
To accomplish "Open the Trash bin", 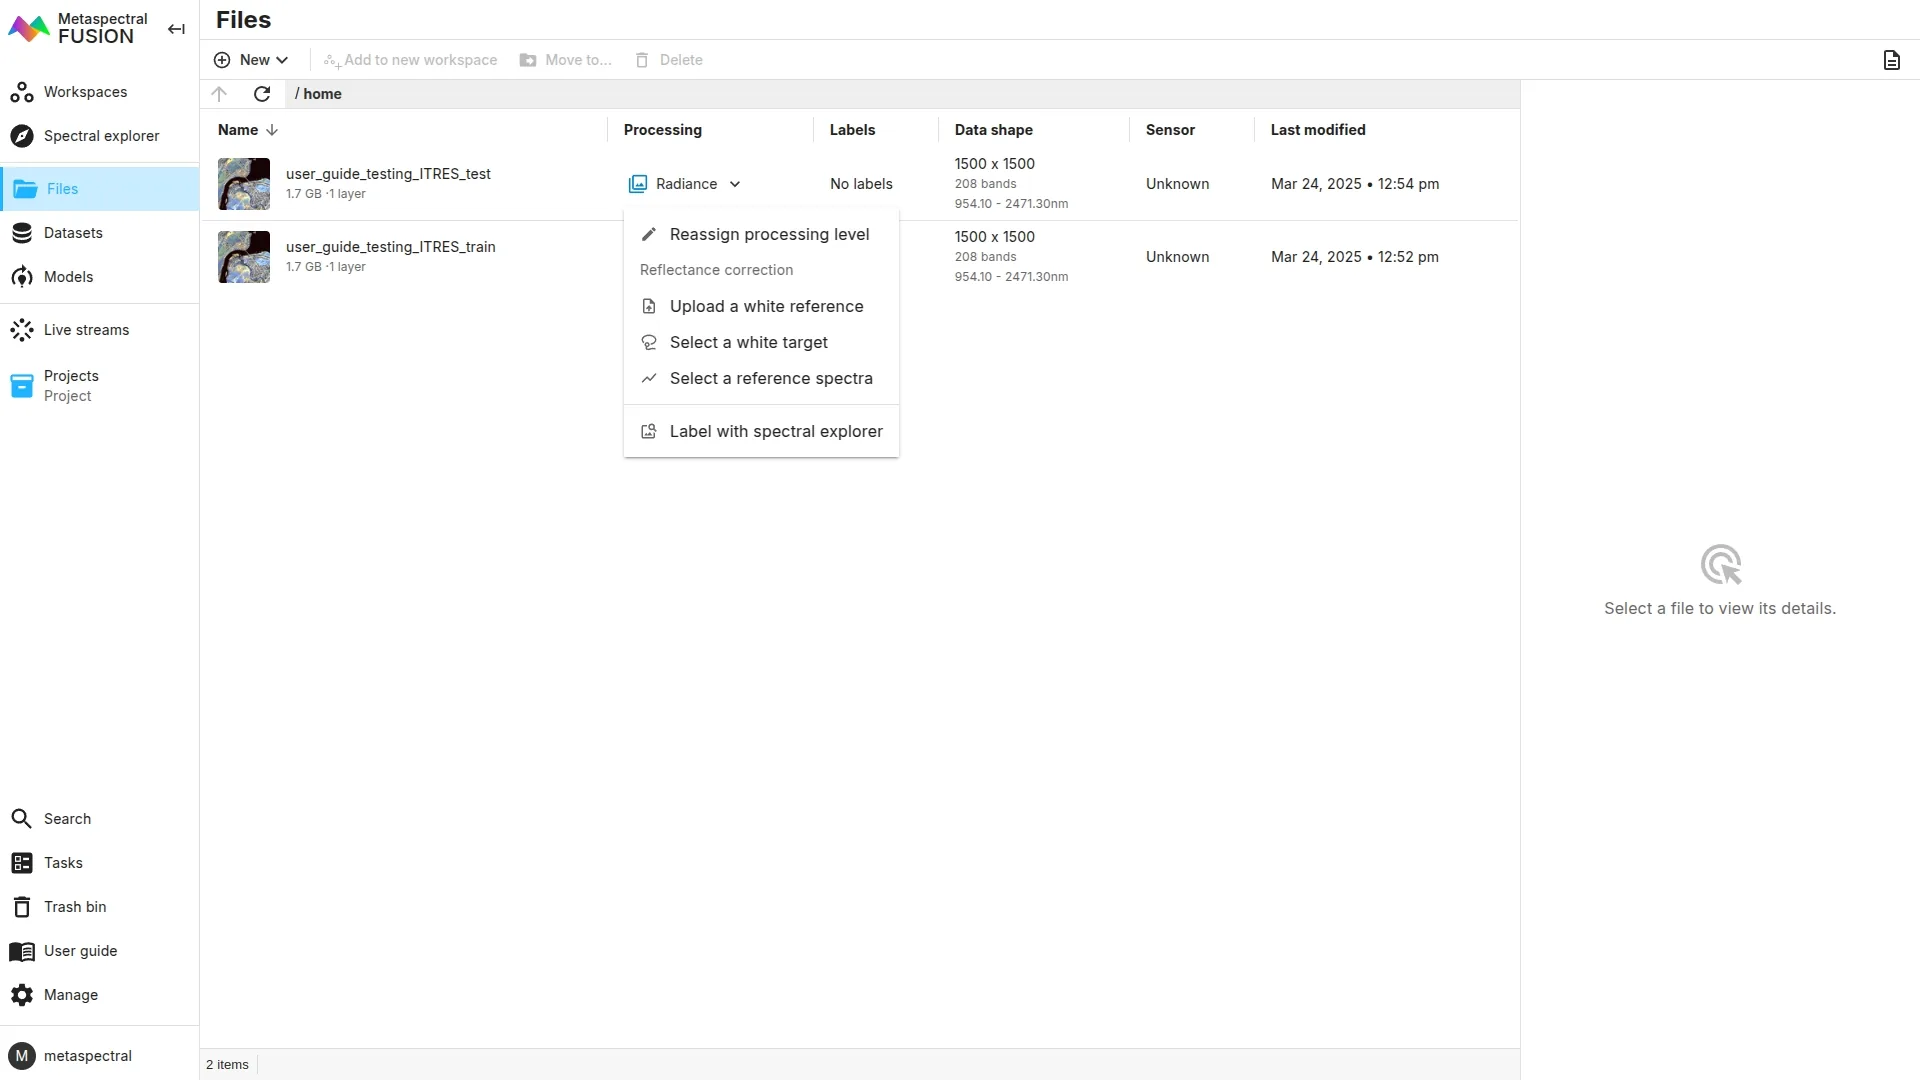I will (74, 907).
